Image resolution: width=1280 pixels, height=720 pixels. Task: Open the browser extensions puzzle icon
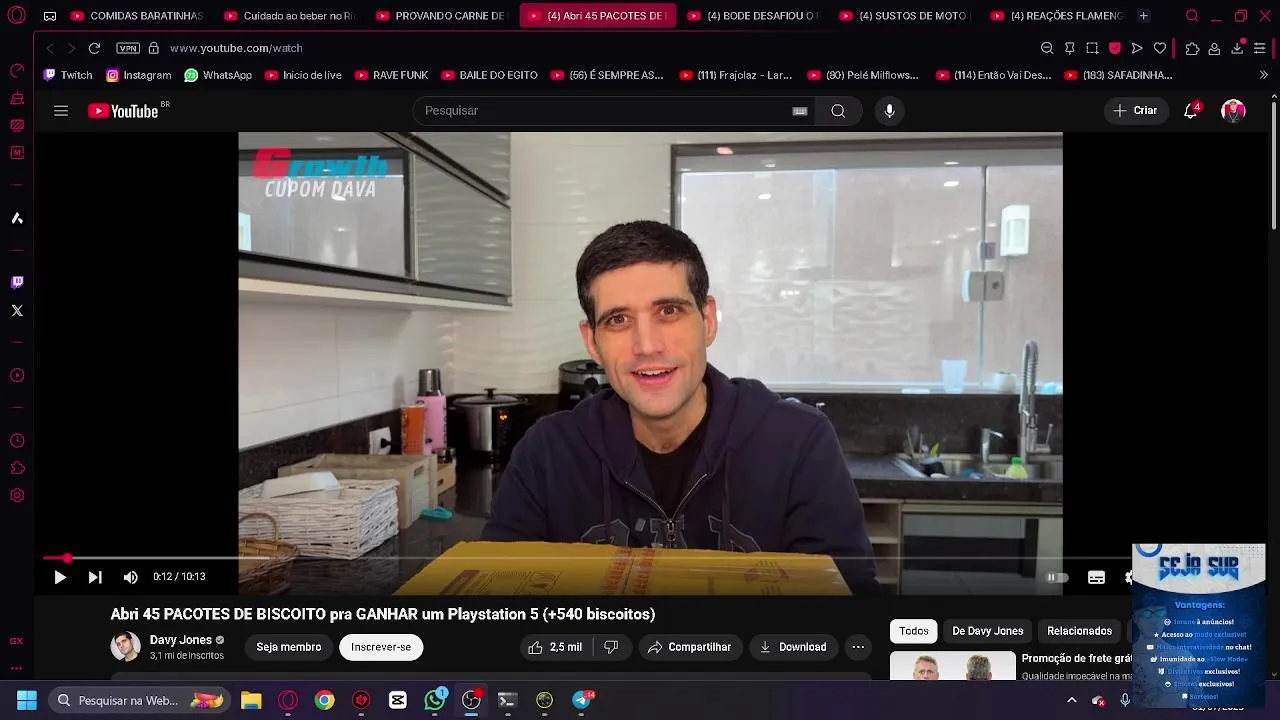pos(1192,48)
